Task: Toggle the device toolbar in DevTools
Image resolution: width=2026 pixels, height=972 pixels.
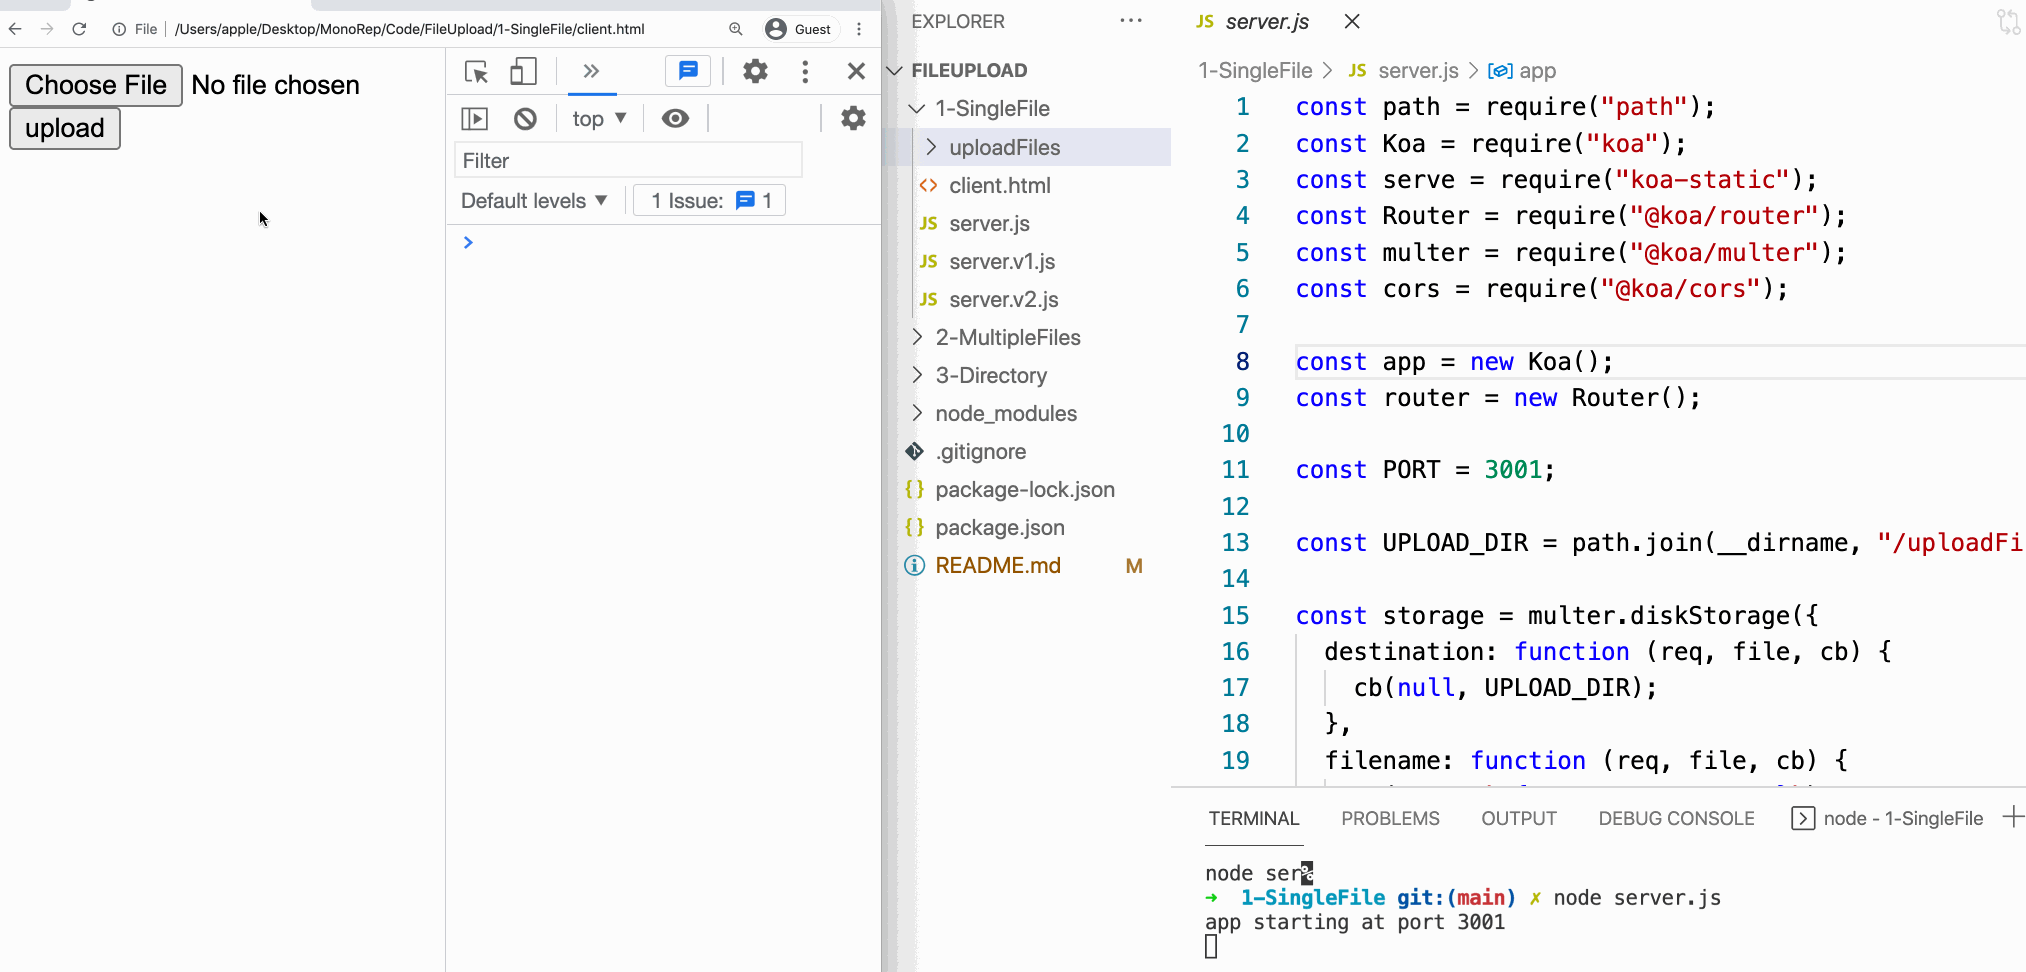Action: coord(523,71)
